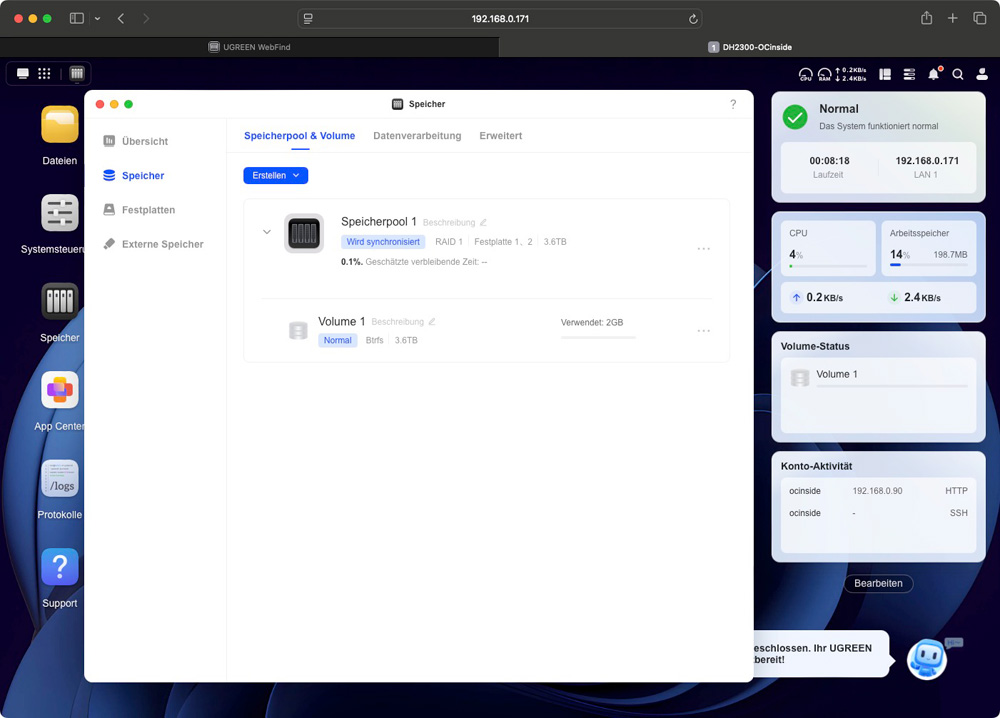Click the Bearbeiten button
The image size is (1000, 718).
[878, 583]
